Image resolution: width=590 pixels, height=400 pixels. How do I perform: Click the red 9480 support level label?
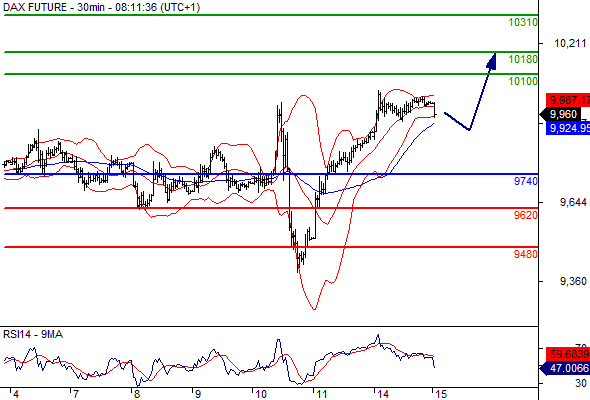[526, 254]
